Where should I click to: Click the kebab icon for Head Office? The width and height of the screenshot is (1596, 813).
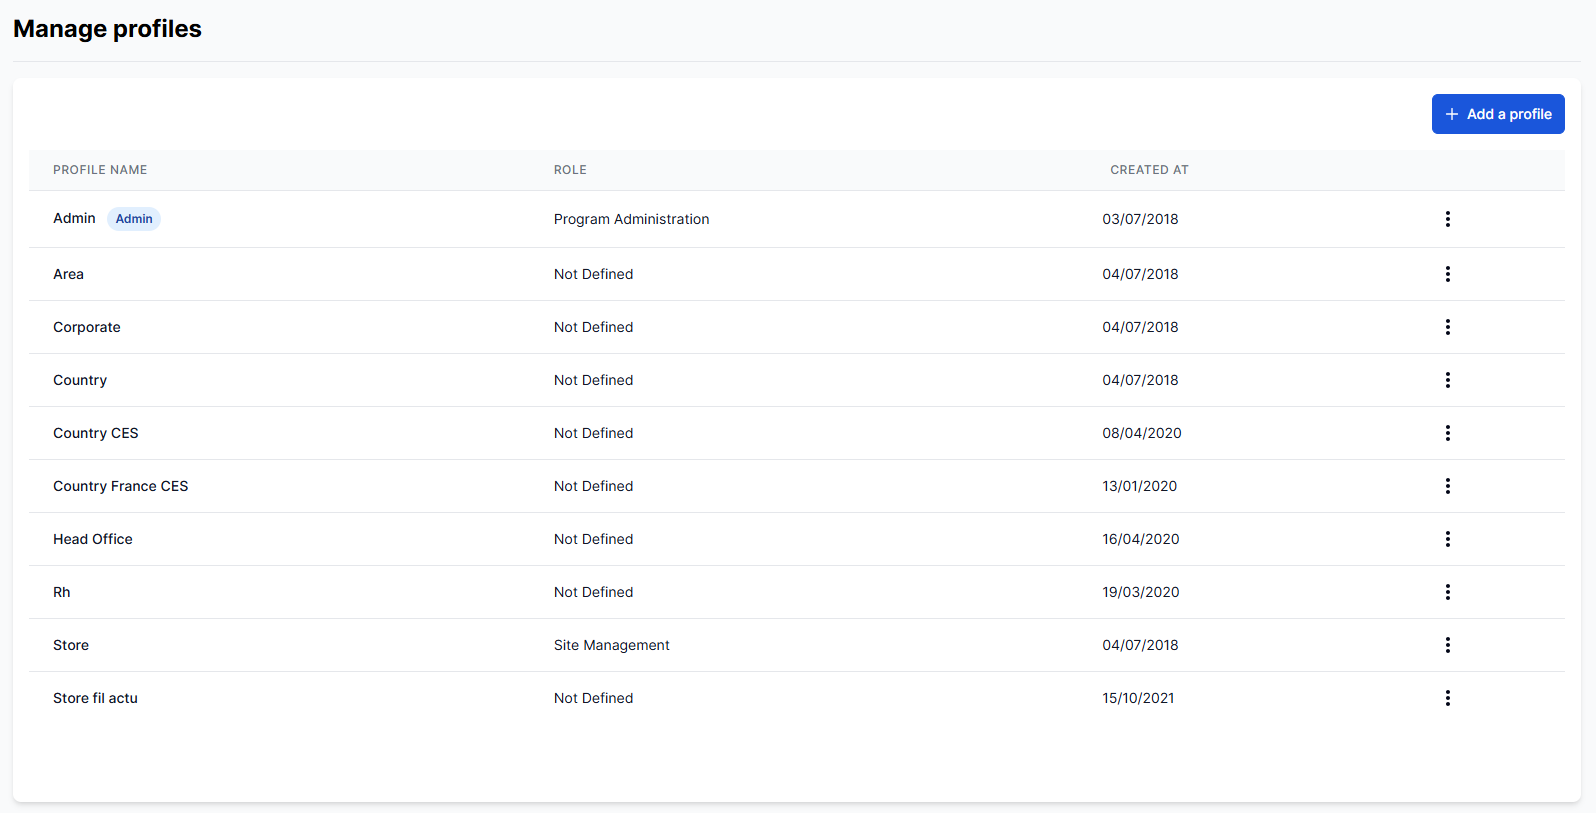(1447, 539)
